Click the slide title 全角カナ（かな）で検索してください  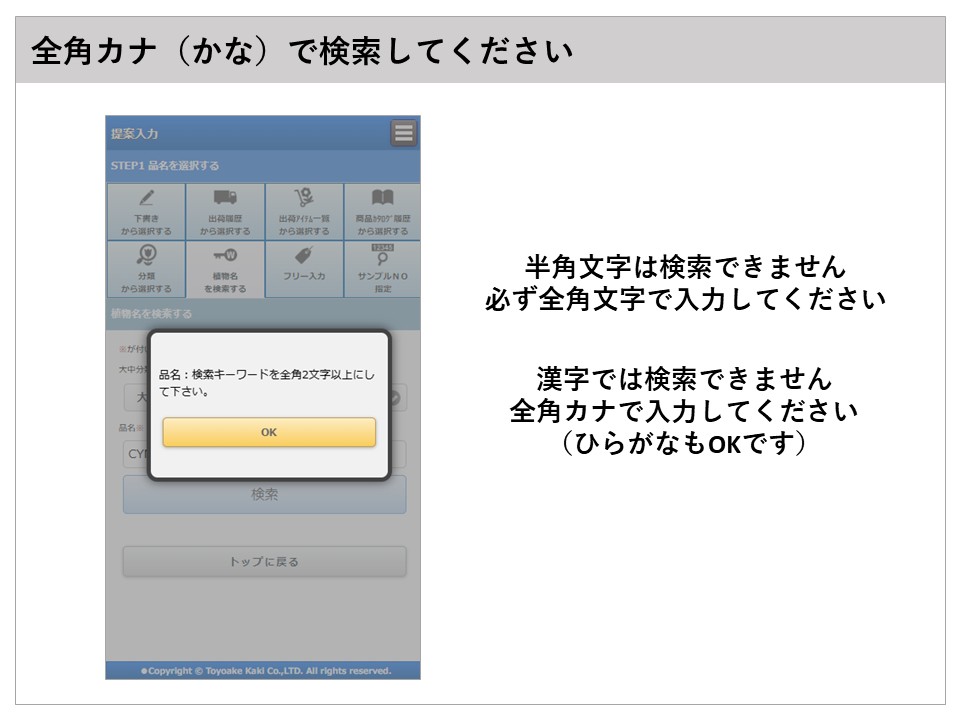point(302,50)
